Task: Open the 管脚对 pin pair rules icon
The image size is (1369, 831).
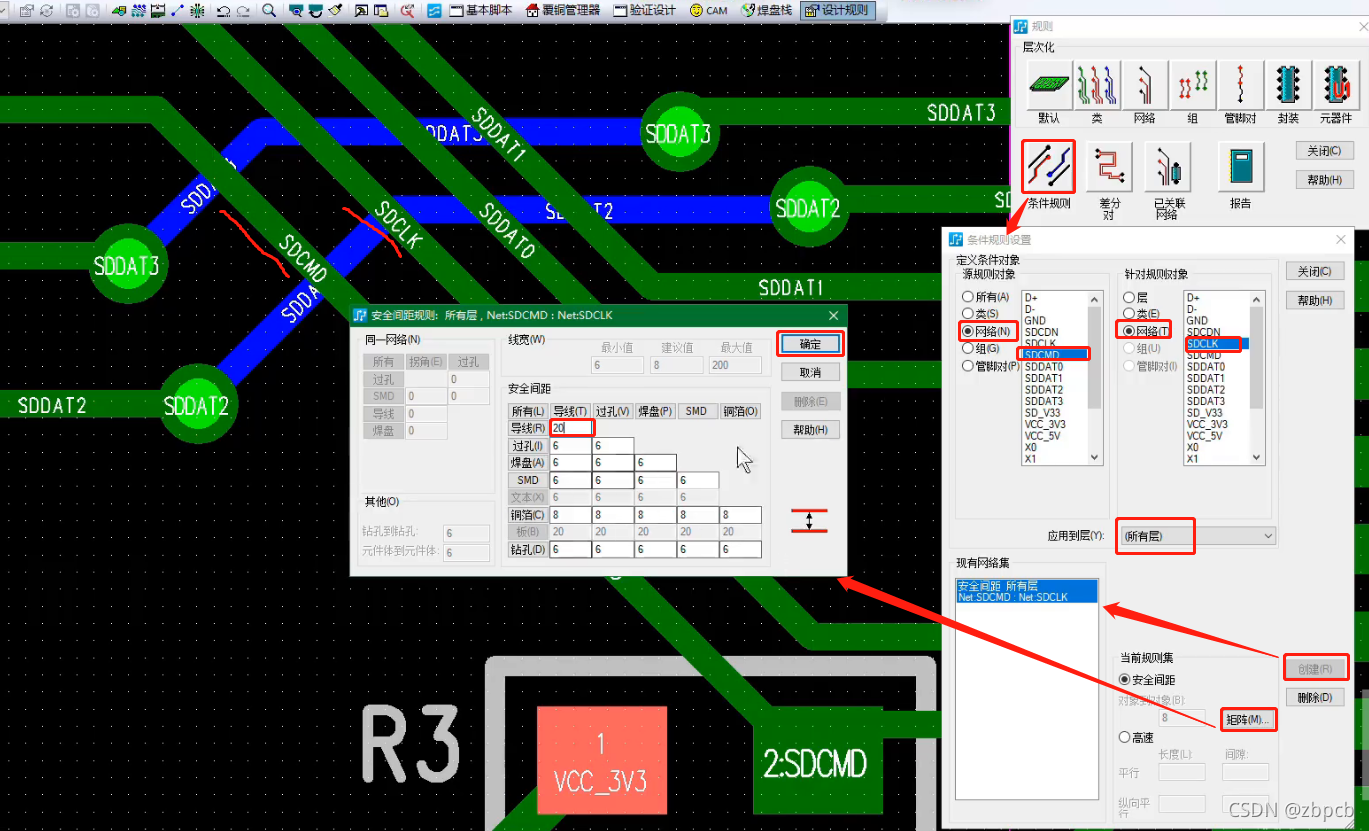Action: [x=1241, y=86]
